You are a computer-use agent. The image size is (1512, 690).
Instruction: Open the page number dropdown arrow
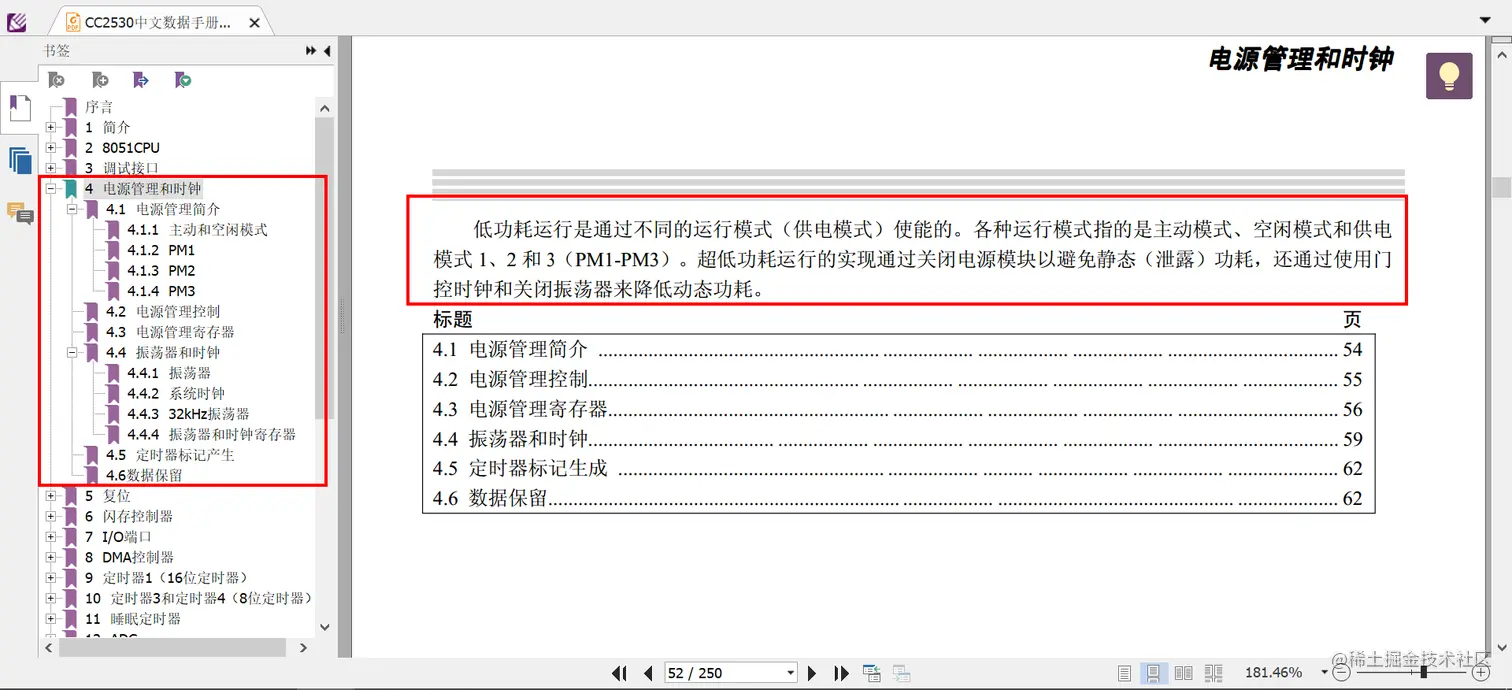791,673
